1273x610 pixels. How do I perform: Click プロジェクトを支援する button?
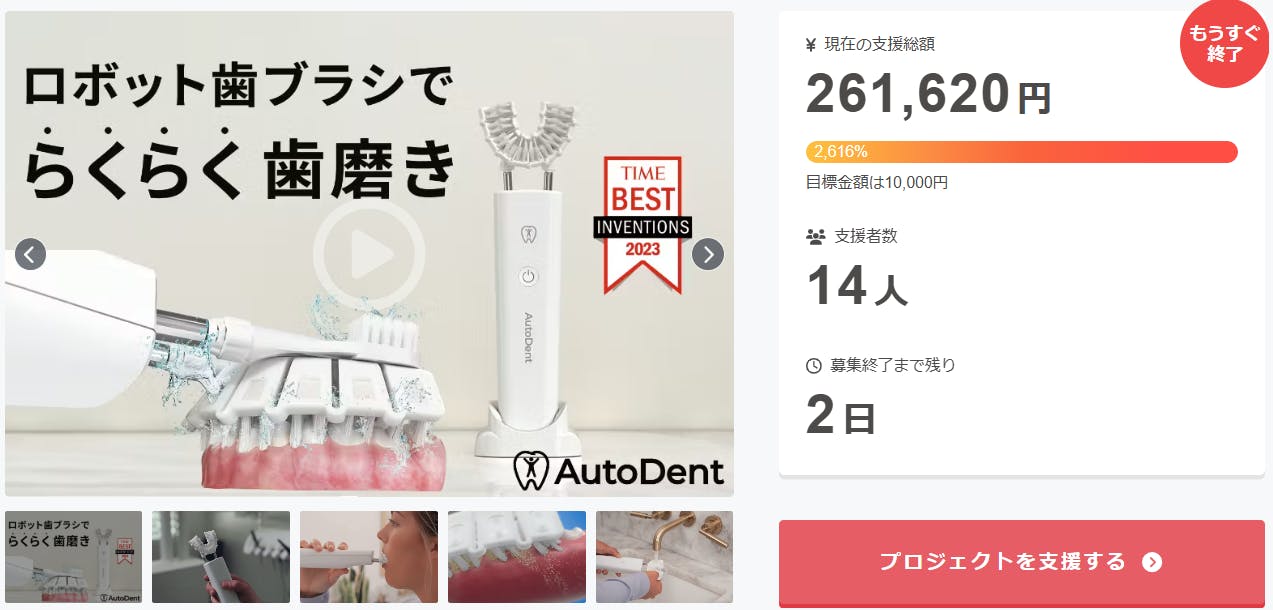pyautogui.click(x=1022, y=563)
